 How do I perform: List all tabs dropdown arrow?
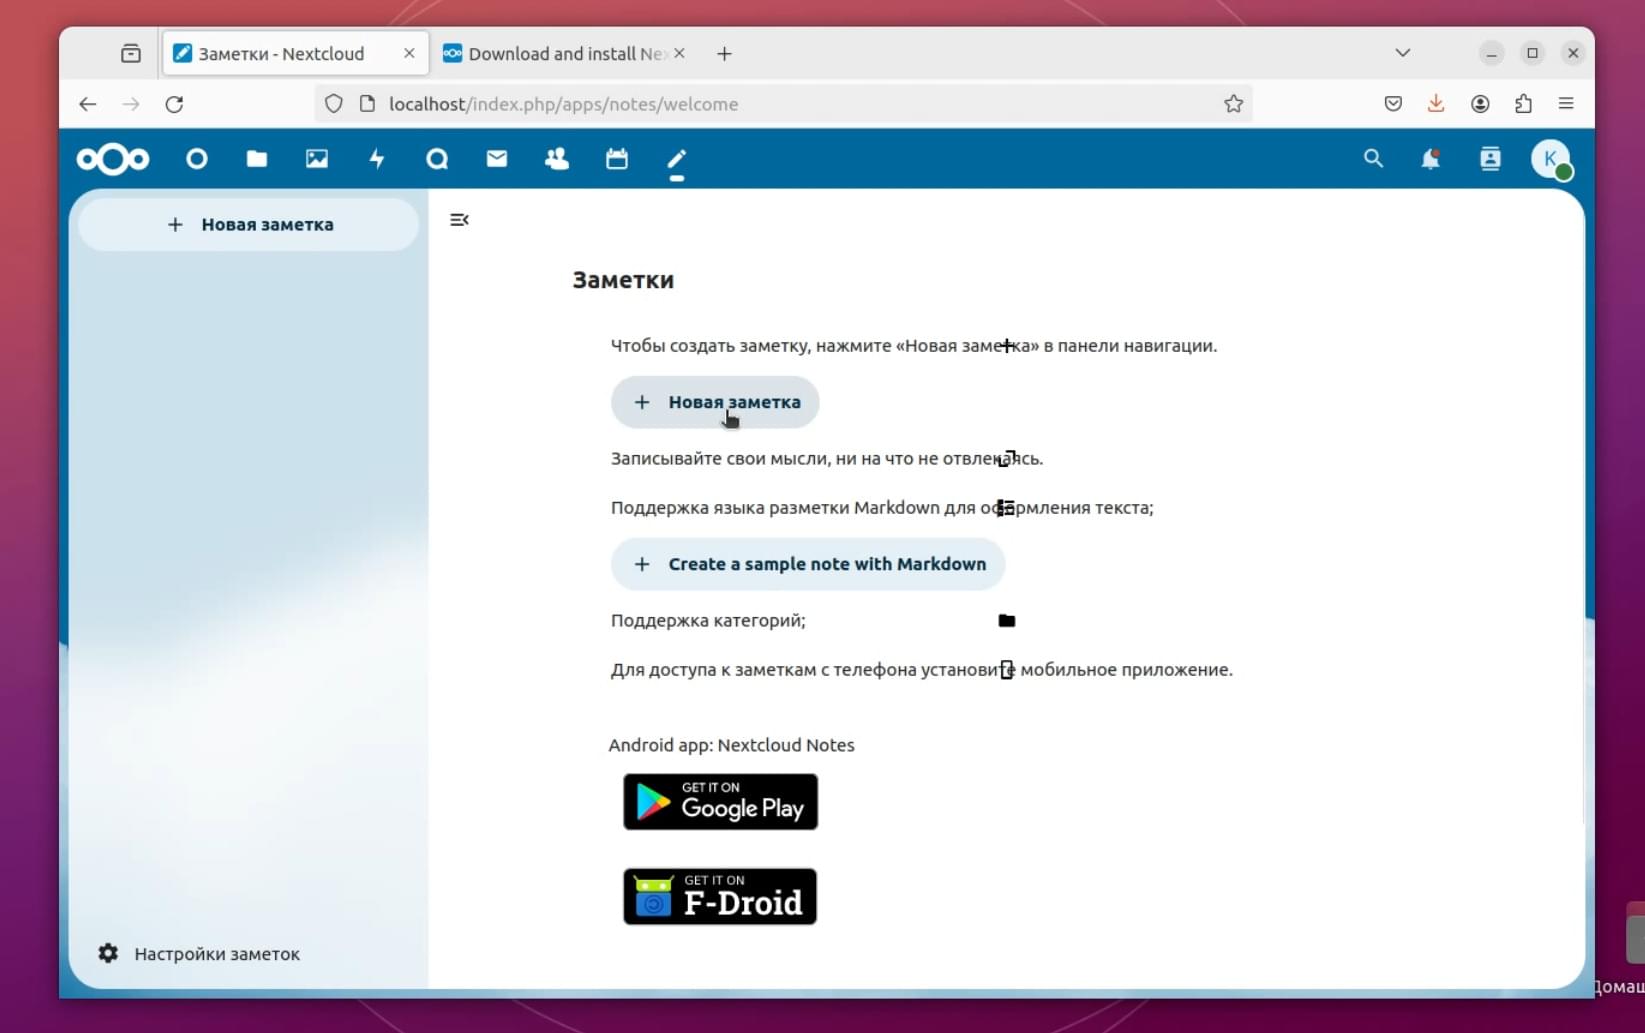click(x=1403, y=53)
